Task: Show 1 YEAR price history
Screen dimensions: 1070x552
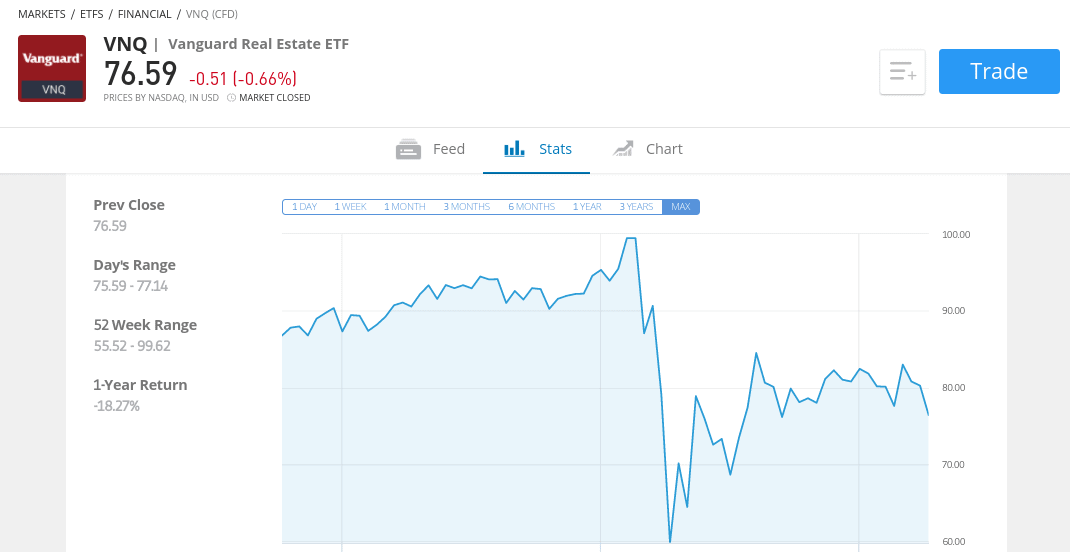Action: click(x=587, y=207)
